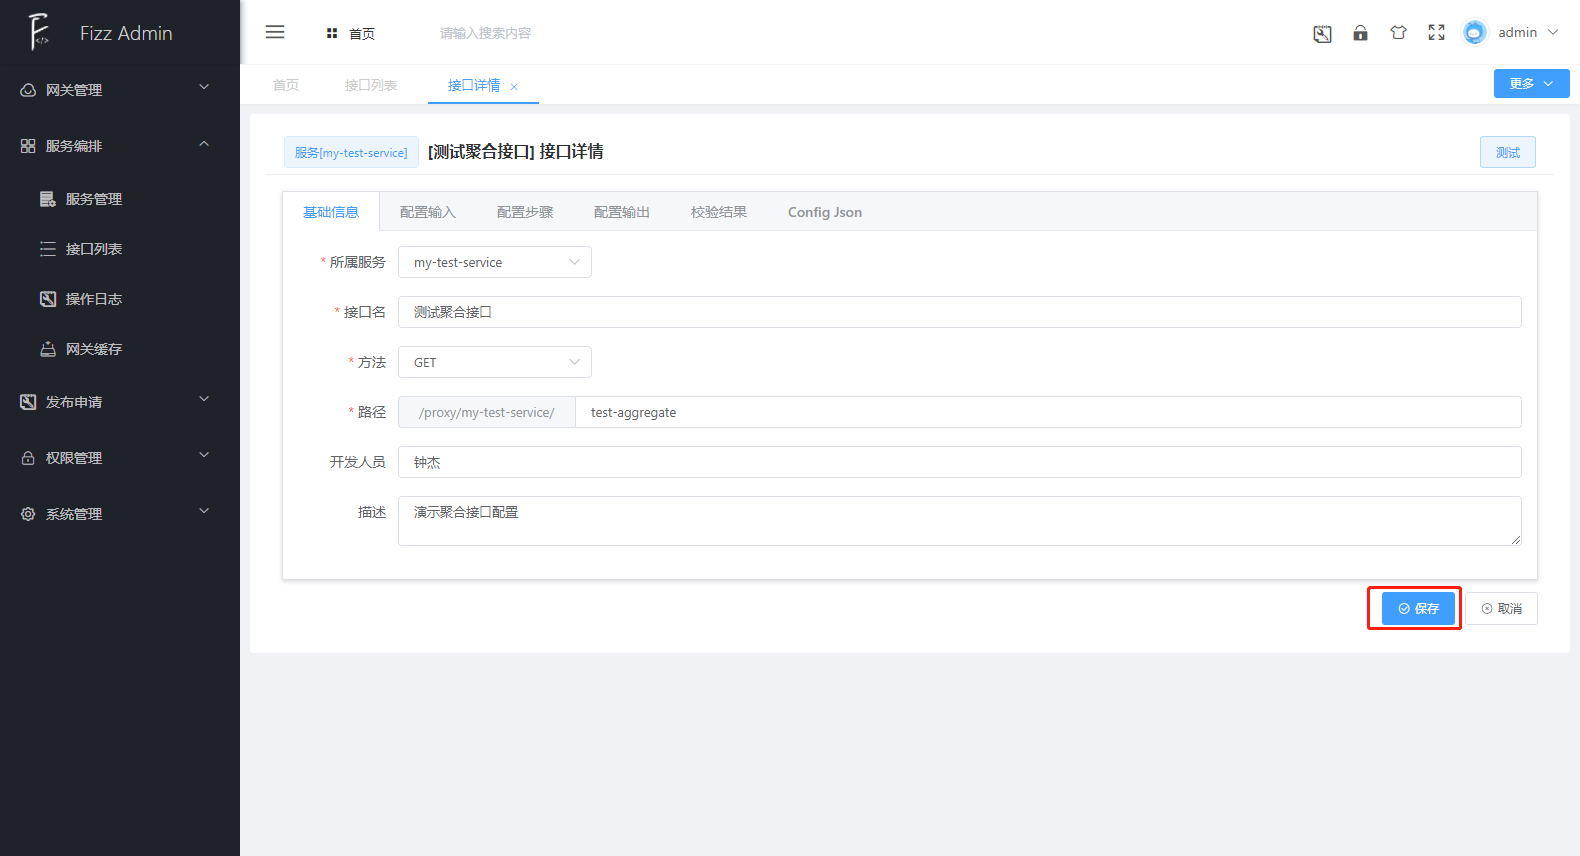
Task: Click the 网关缓存 sidebar icon
Action: tap(48, 349)
